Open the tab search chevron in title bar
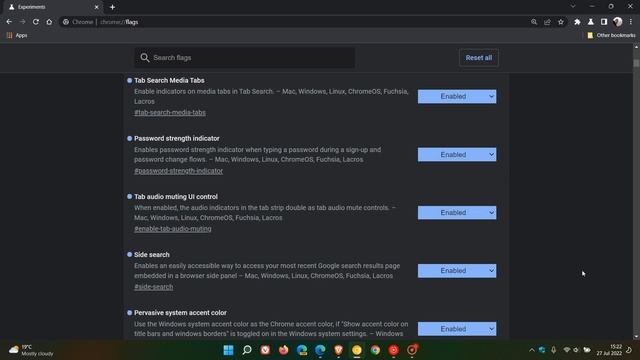The image size is (640, 360). 573,6
